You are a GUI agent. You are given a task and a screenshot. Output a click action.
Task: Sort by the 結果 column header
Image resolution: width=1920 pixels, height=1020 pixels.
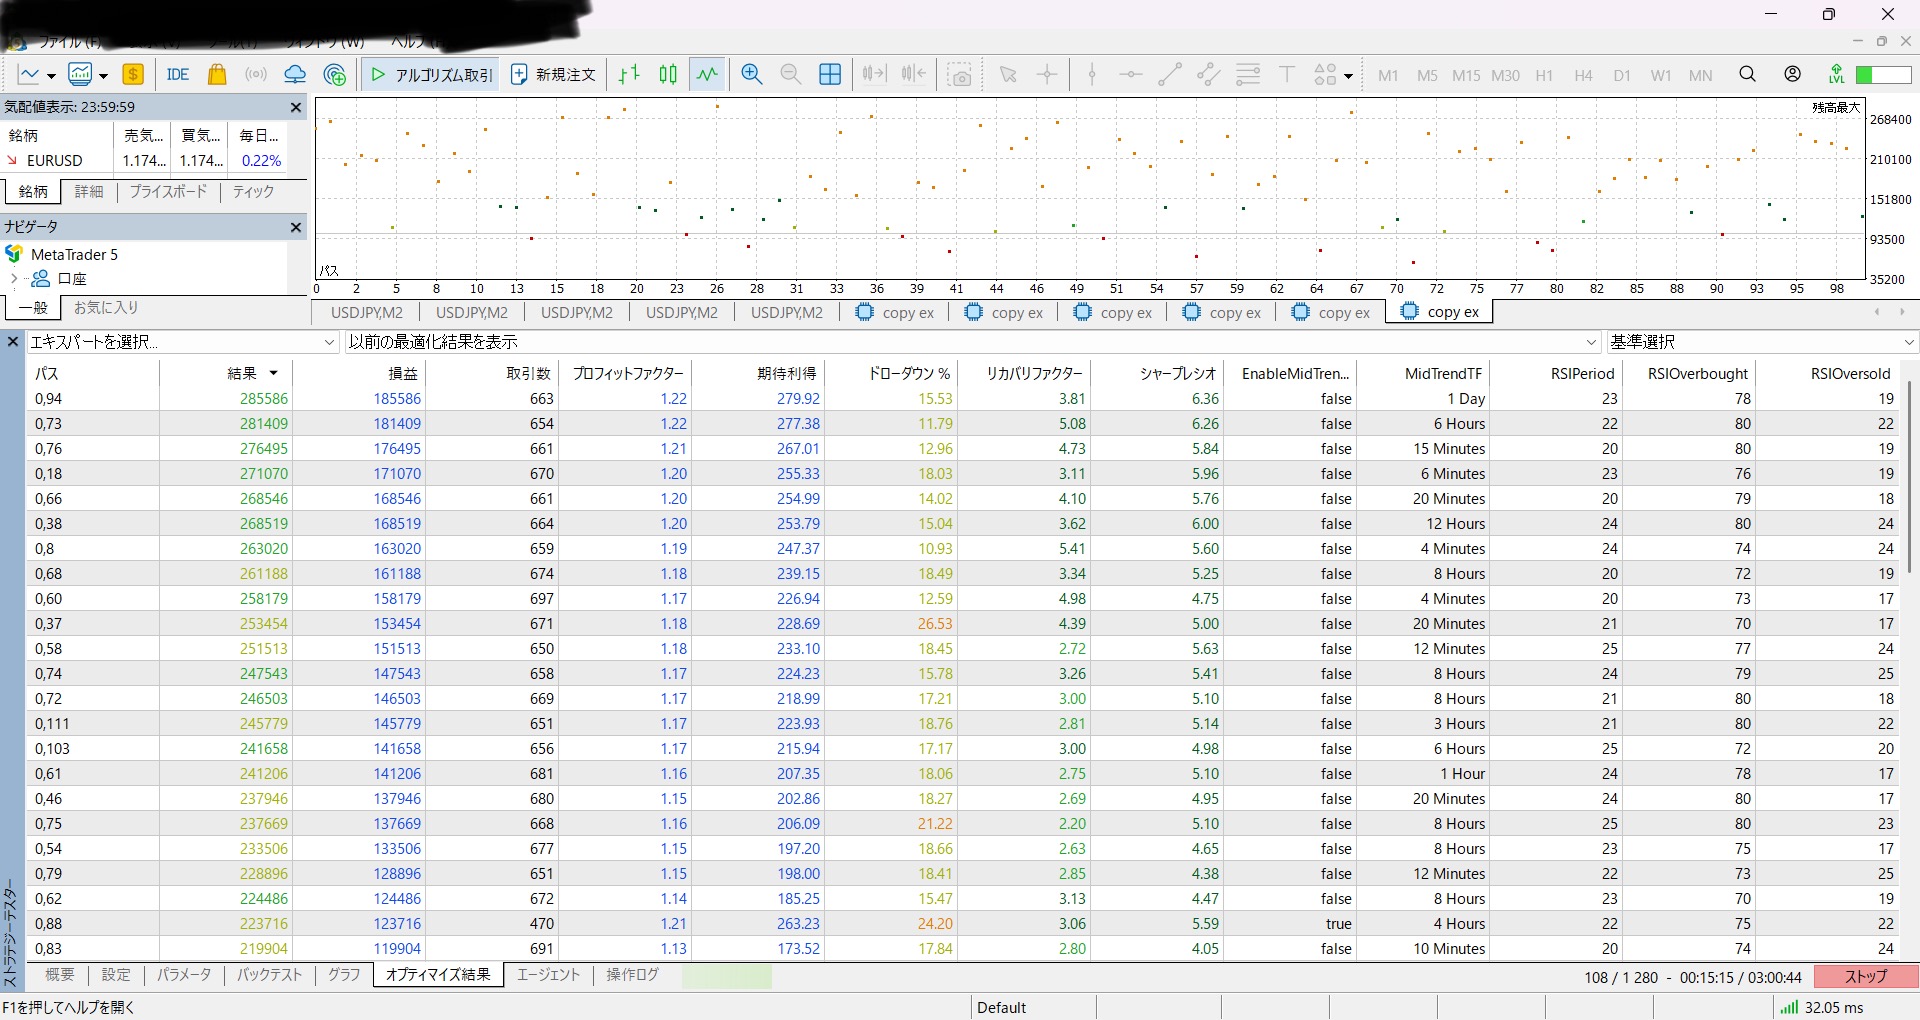226,373
